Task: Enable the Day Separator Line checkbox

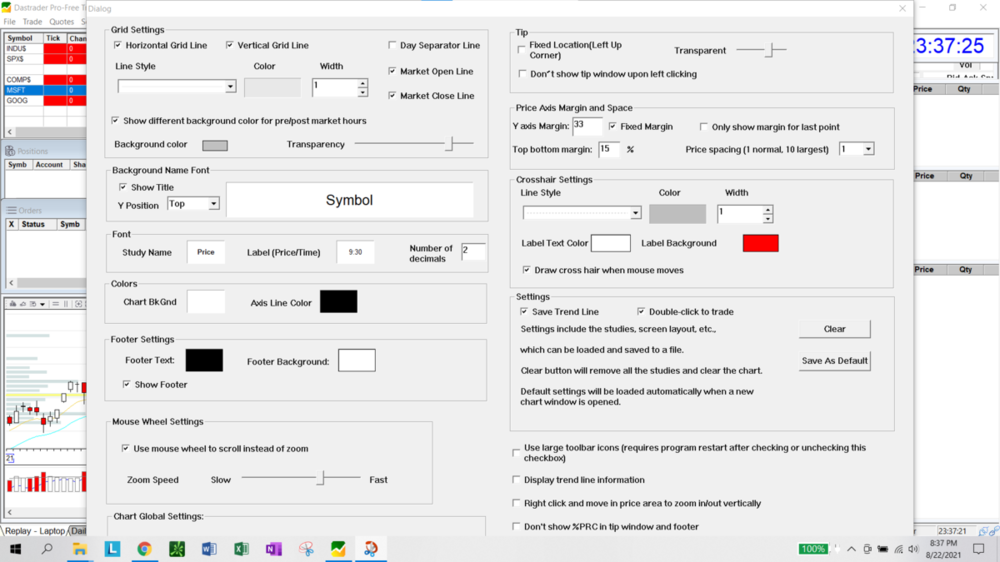Action: pyautogui.click(x=392, y=45)
